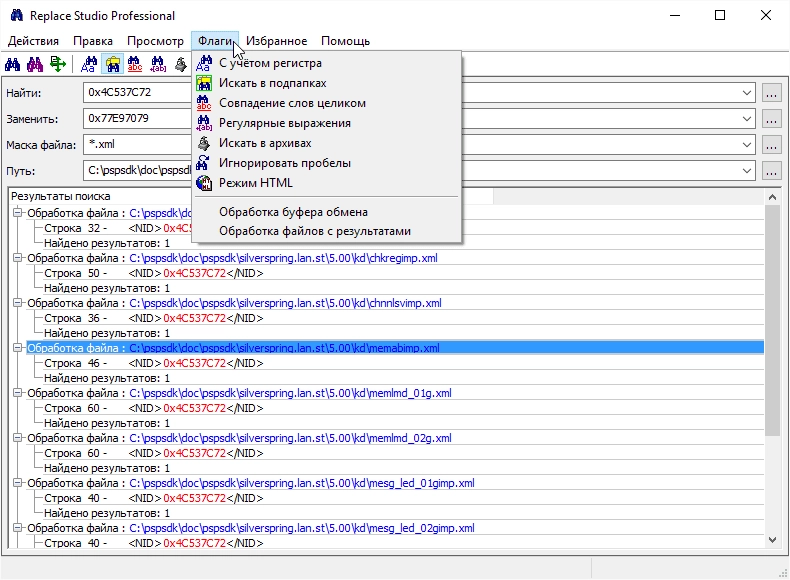Open the Действия menu
The width and height of the screenshot is (790, 580).
click(33, 41)
